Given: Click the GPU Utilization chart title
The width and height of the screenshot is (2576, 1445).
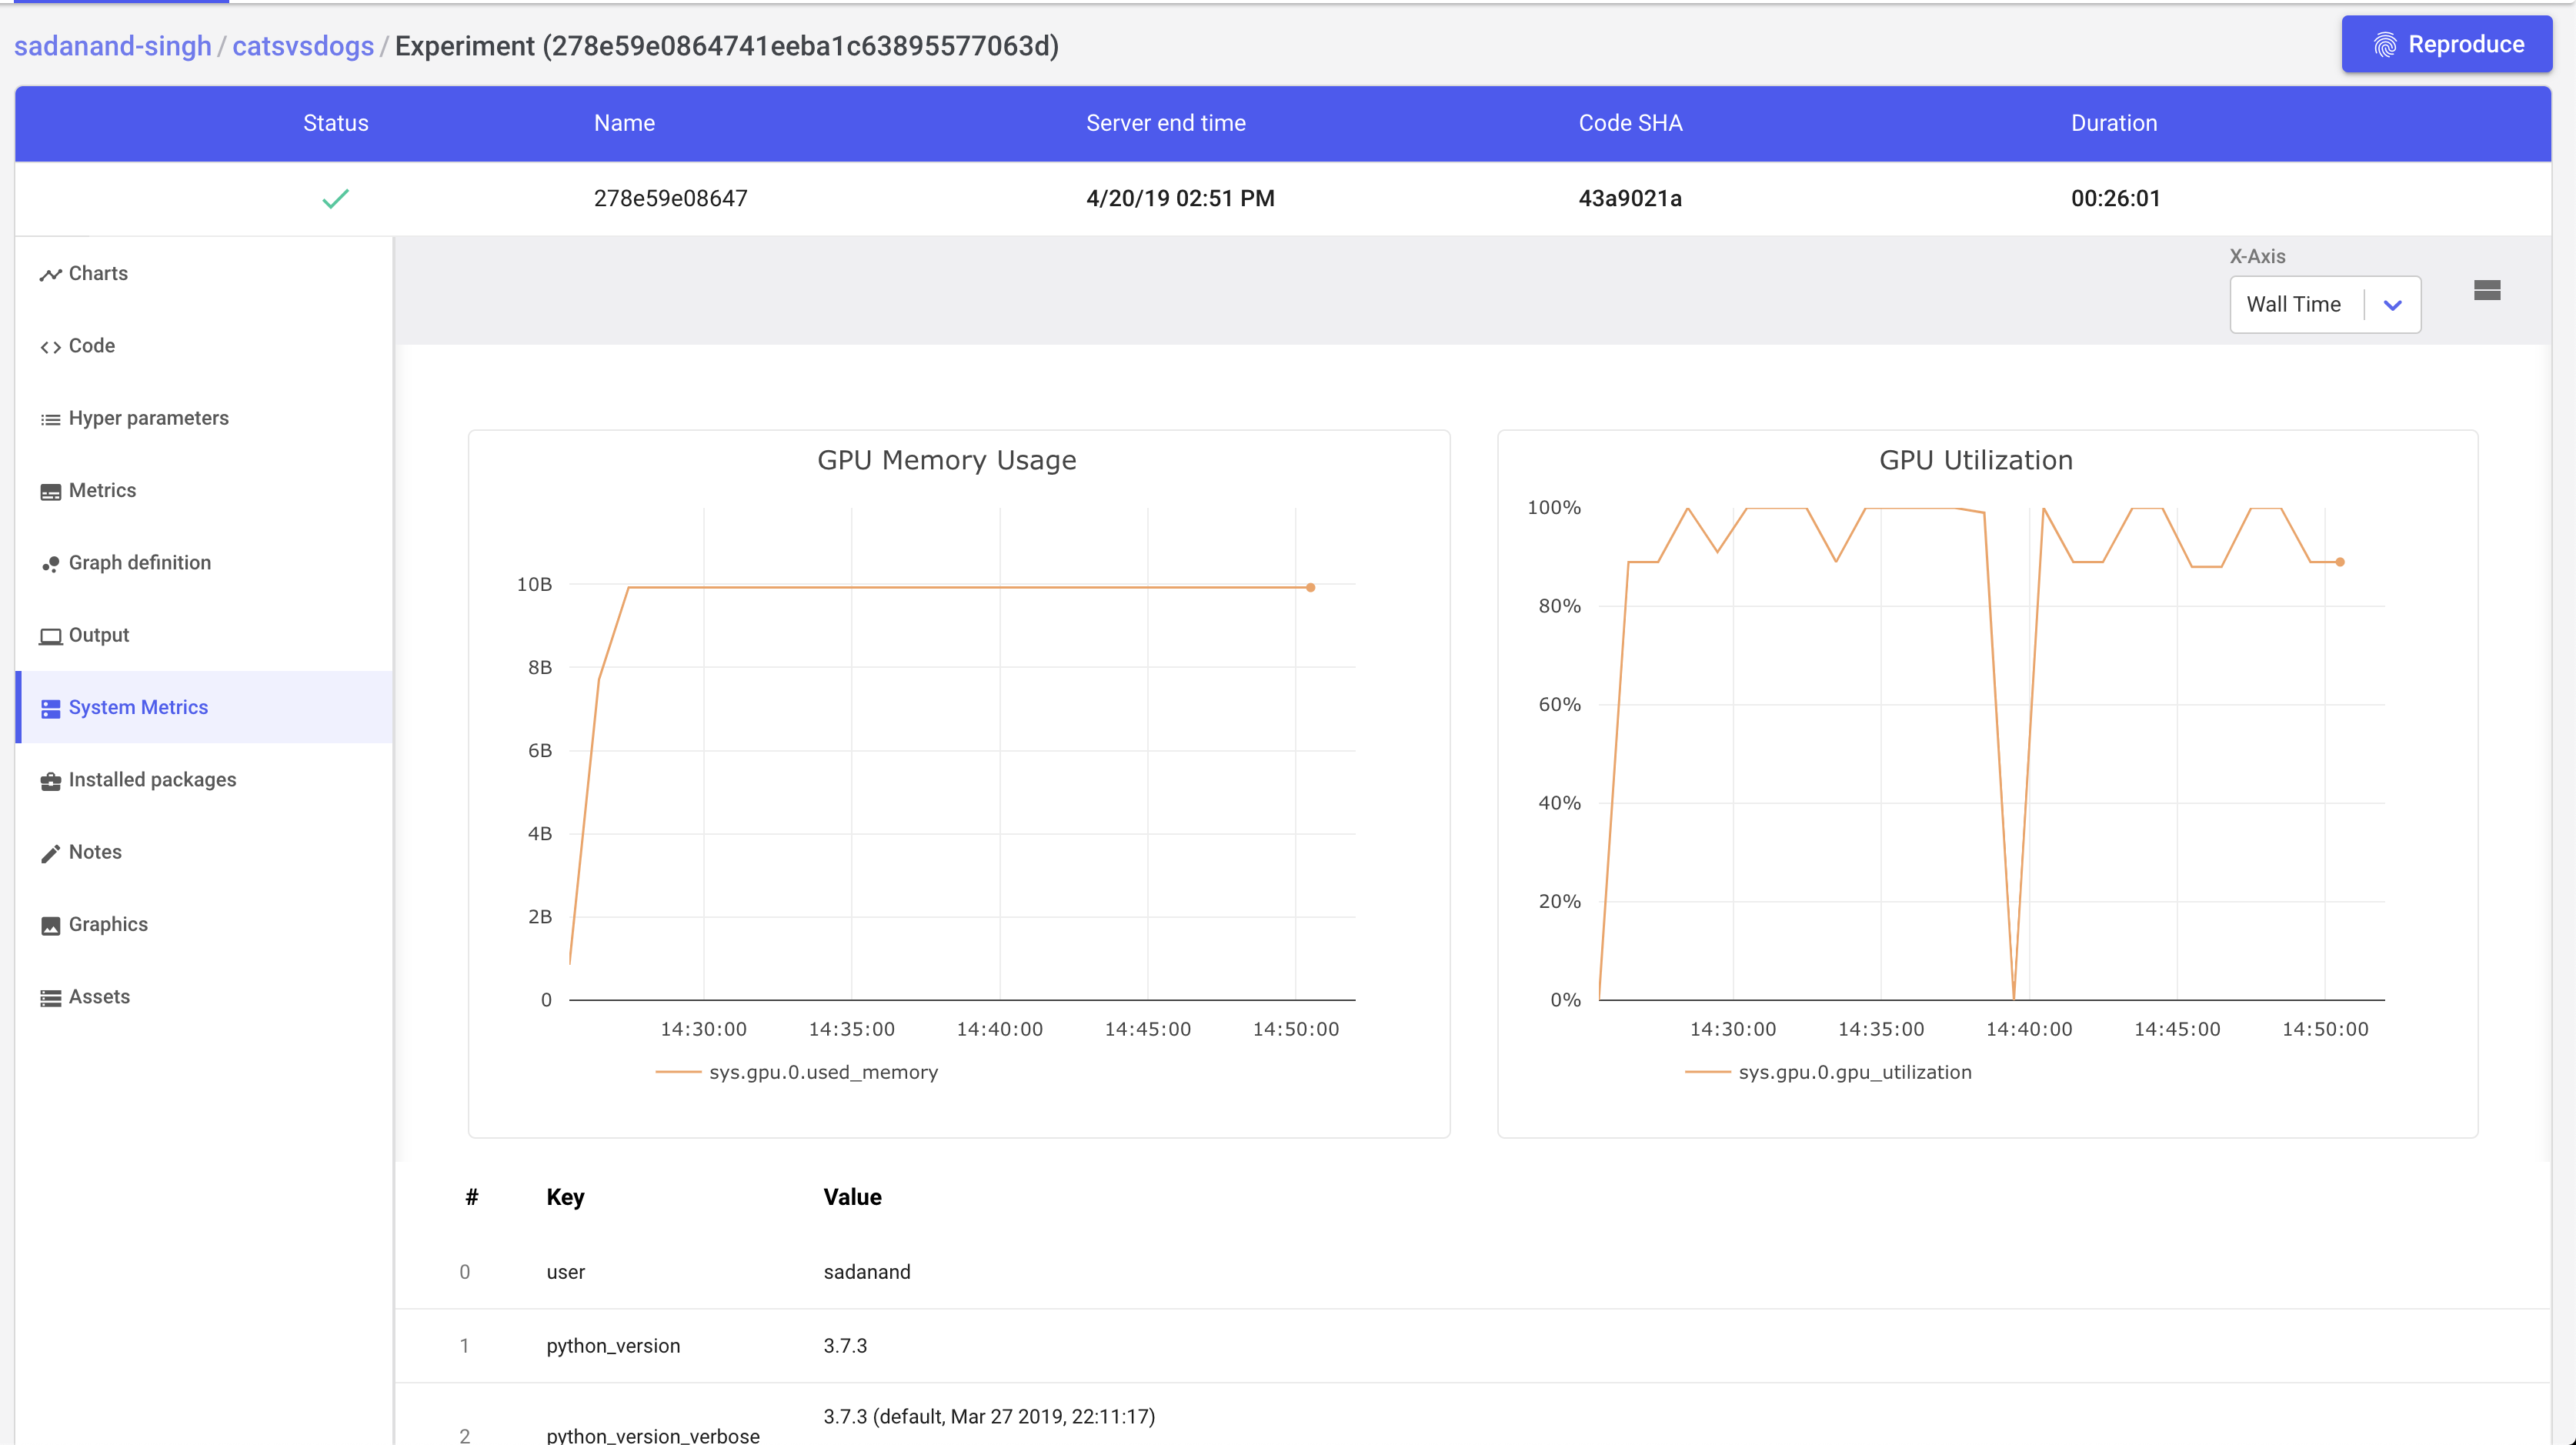Looking at the screenshot, I should point(1976,460).
